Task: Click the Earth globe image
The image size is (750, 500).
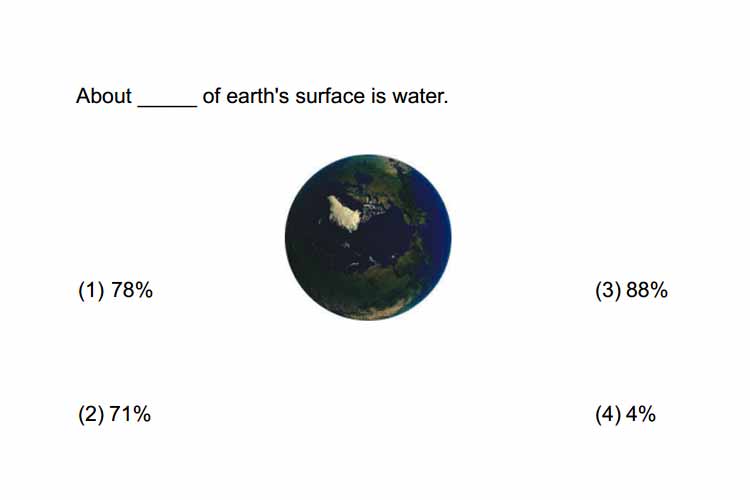Action: tap(368, 237)
